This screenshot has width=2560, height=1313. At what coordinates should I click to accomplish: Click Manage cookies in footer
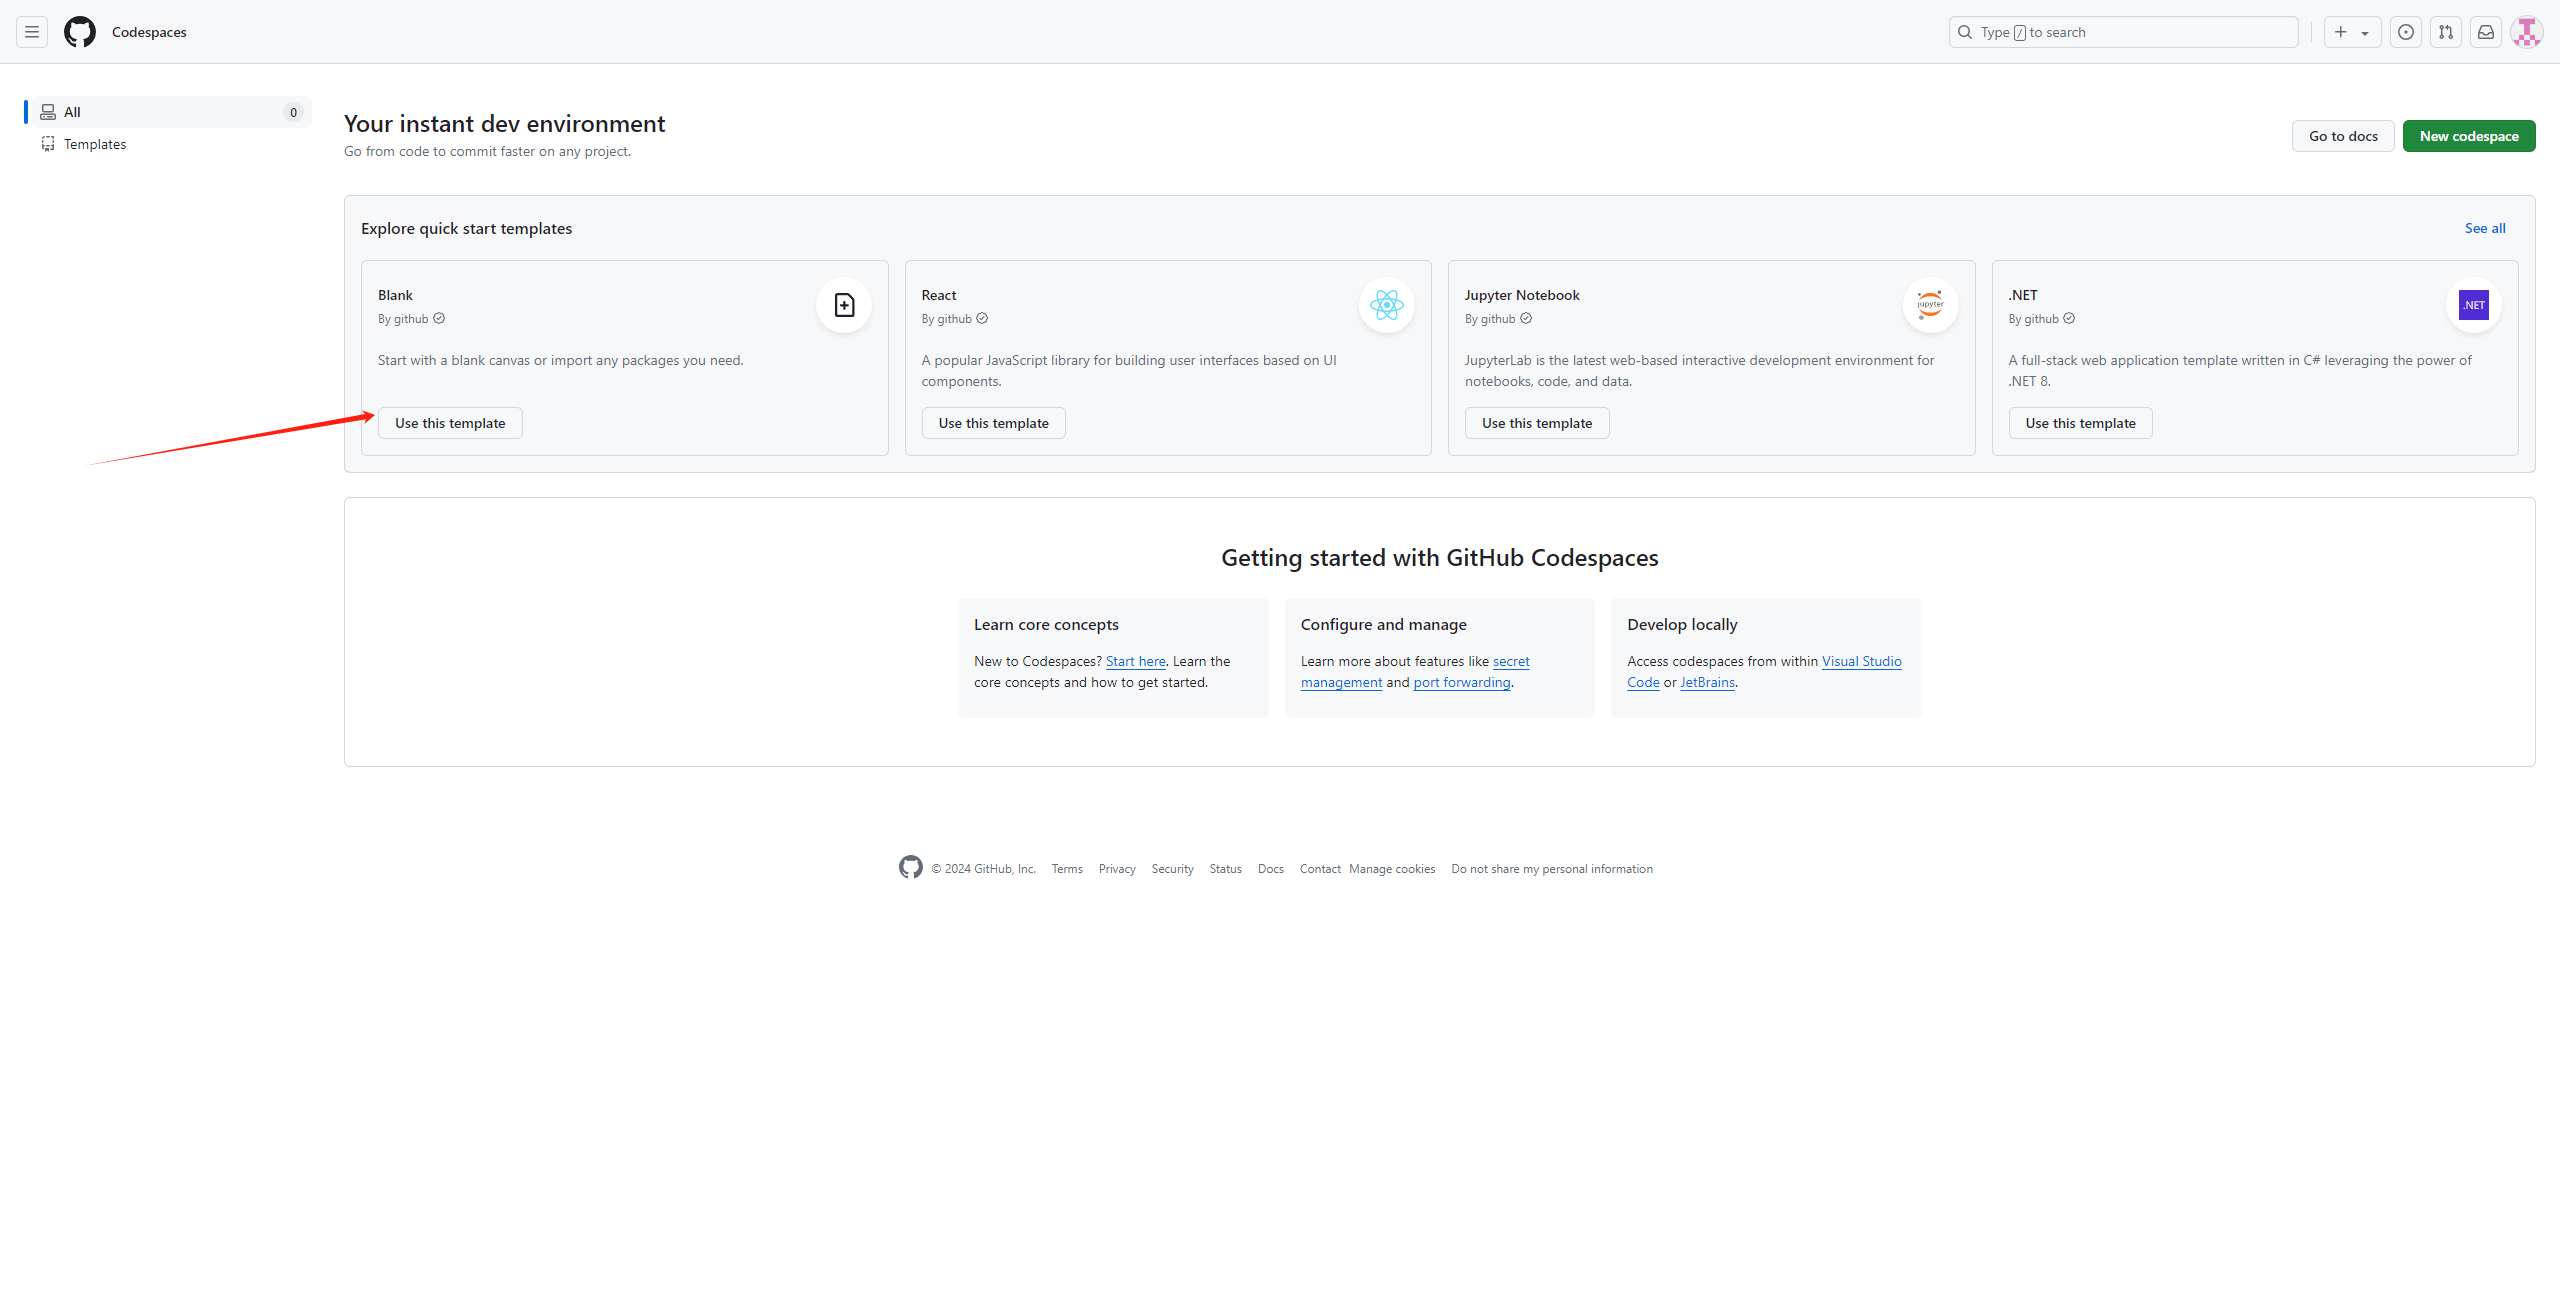[x=1392, y=869]
